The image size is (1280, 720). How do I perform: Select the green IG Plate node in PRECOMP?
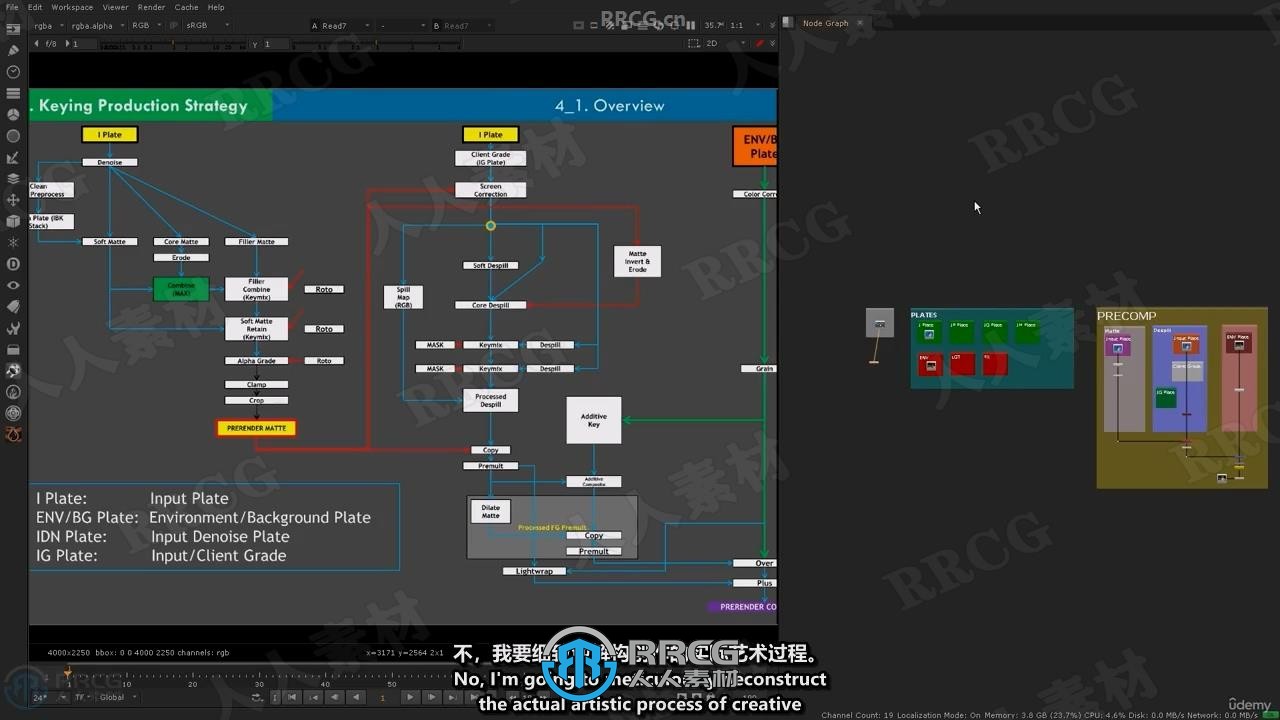coord(1165,397)
